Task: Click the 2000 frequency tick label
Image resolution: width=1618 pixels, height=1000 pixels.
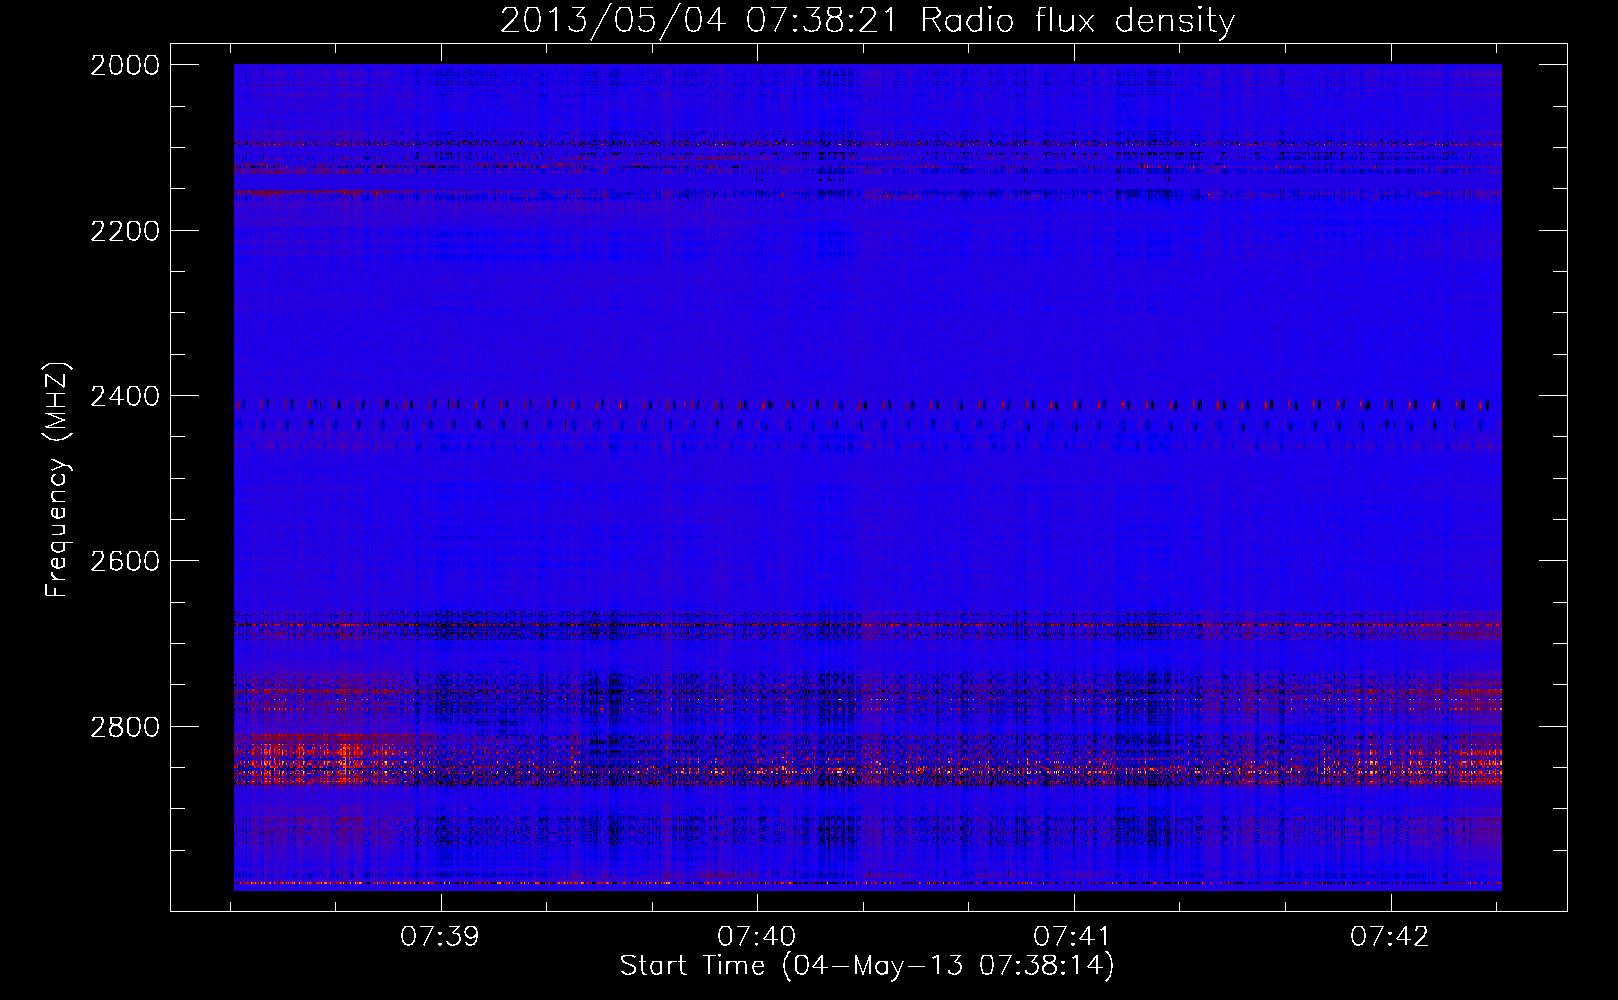Action: 125,65
